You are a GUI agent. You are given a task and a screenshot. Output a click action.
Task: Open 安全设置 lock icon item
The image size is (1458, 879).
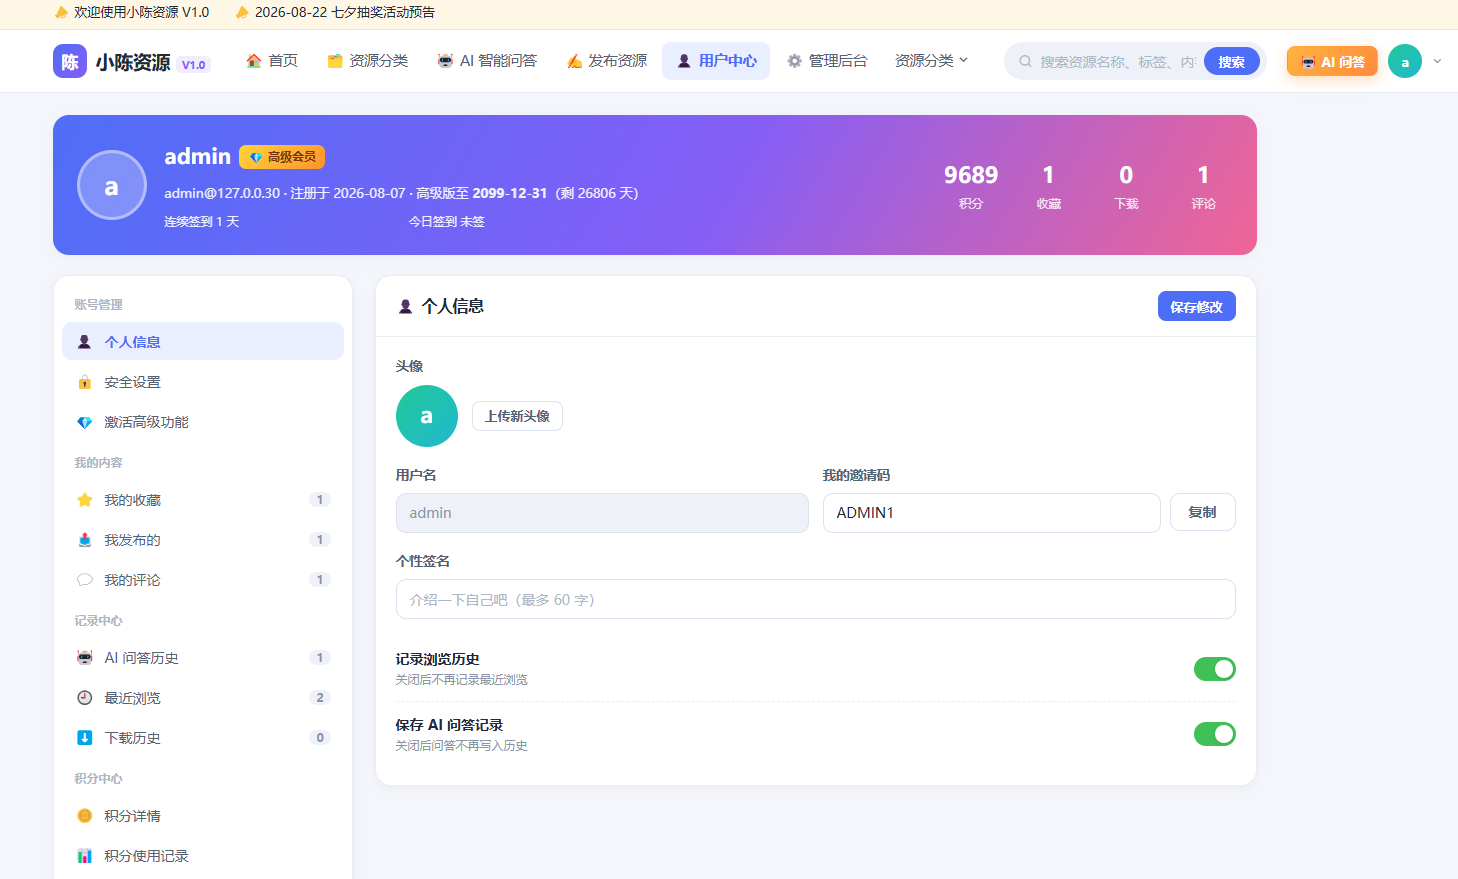click(x=203, y=382)
